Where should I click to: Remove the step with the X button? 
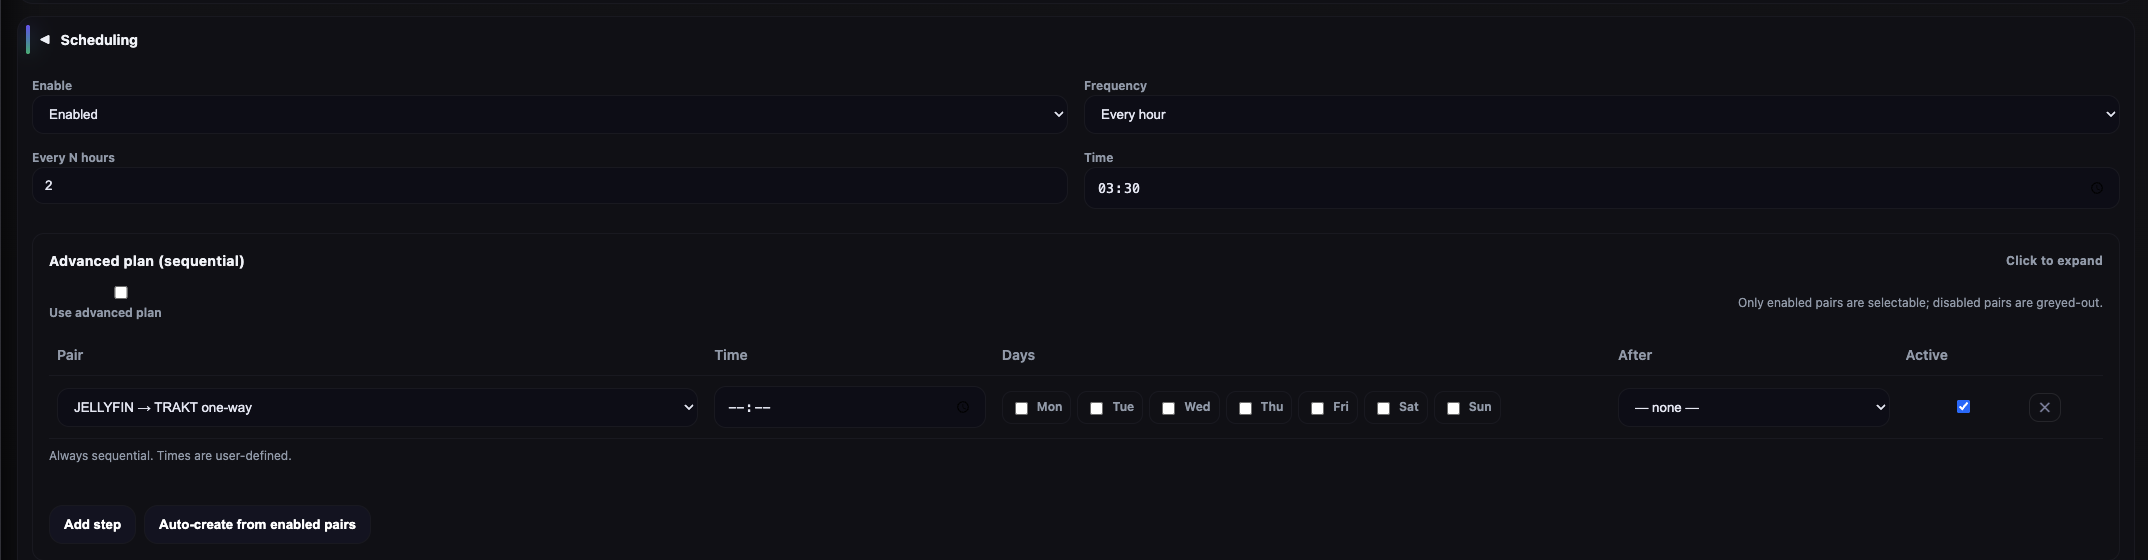pos(2044,407)
